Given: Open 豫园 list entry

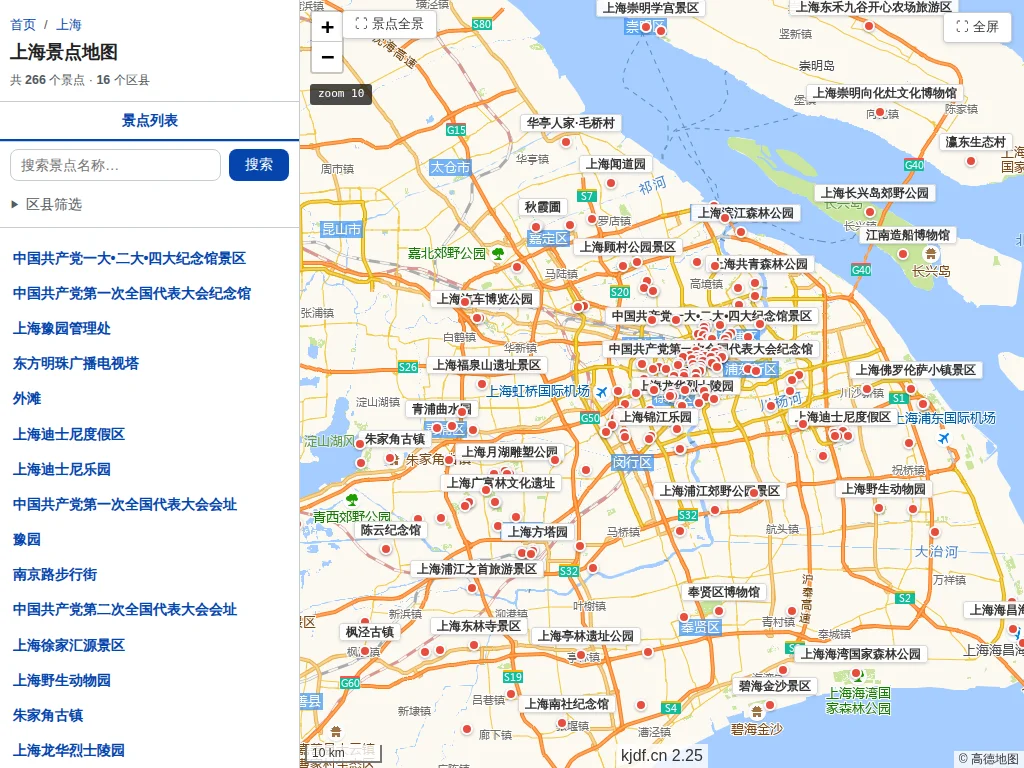Looking at the screenshot, I should (x=27, y=539).
